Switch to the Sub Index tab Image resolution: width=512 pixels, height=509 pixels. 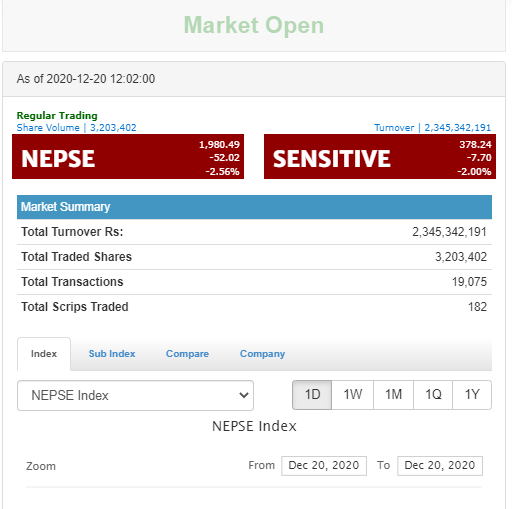point(112,354)
